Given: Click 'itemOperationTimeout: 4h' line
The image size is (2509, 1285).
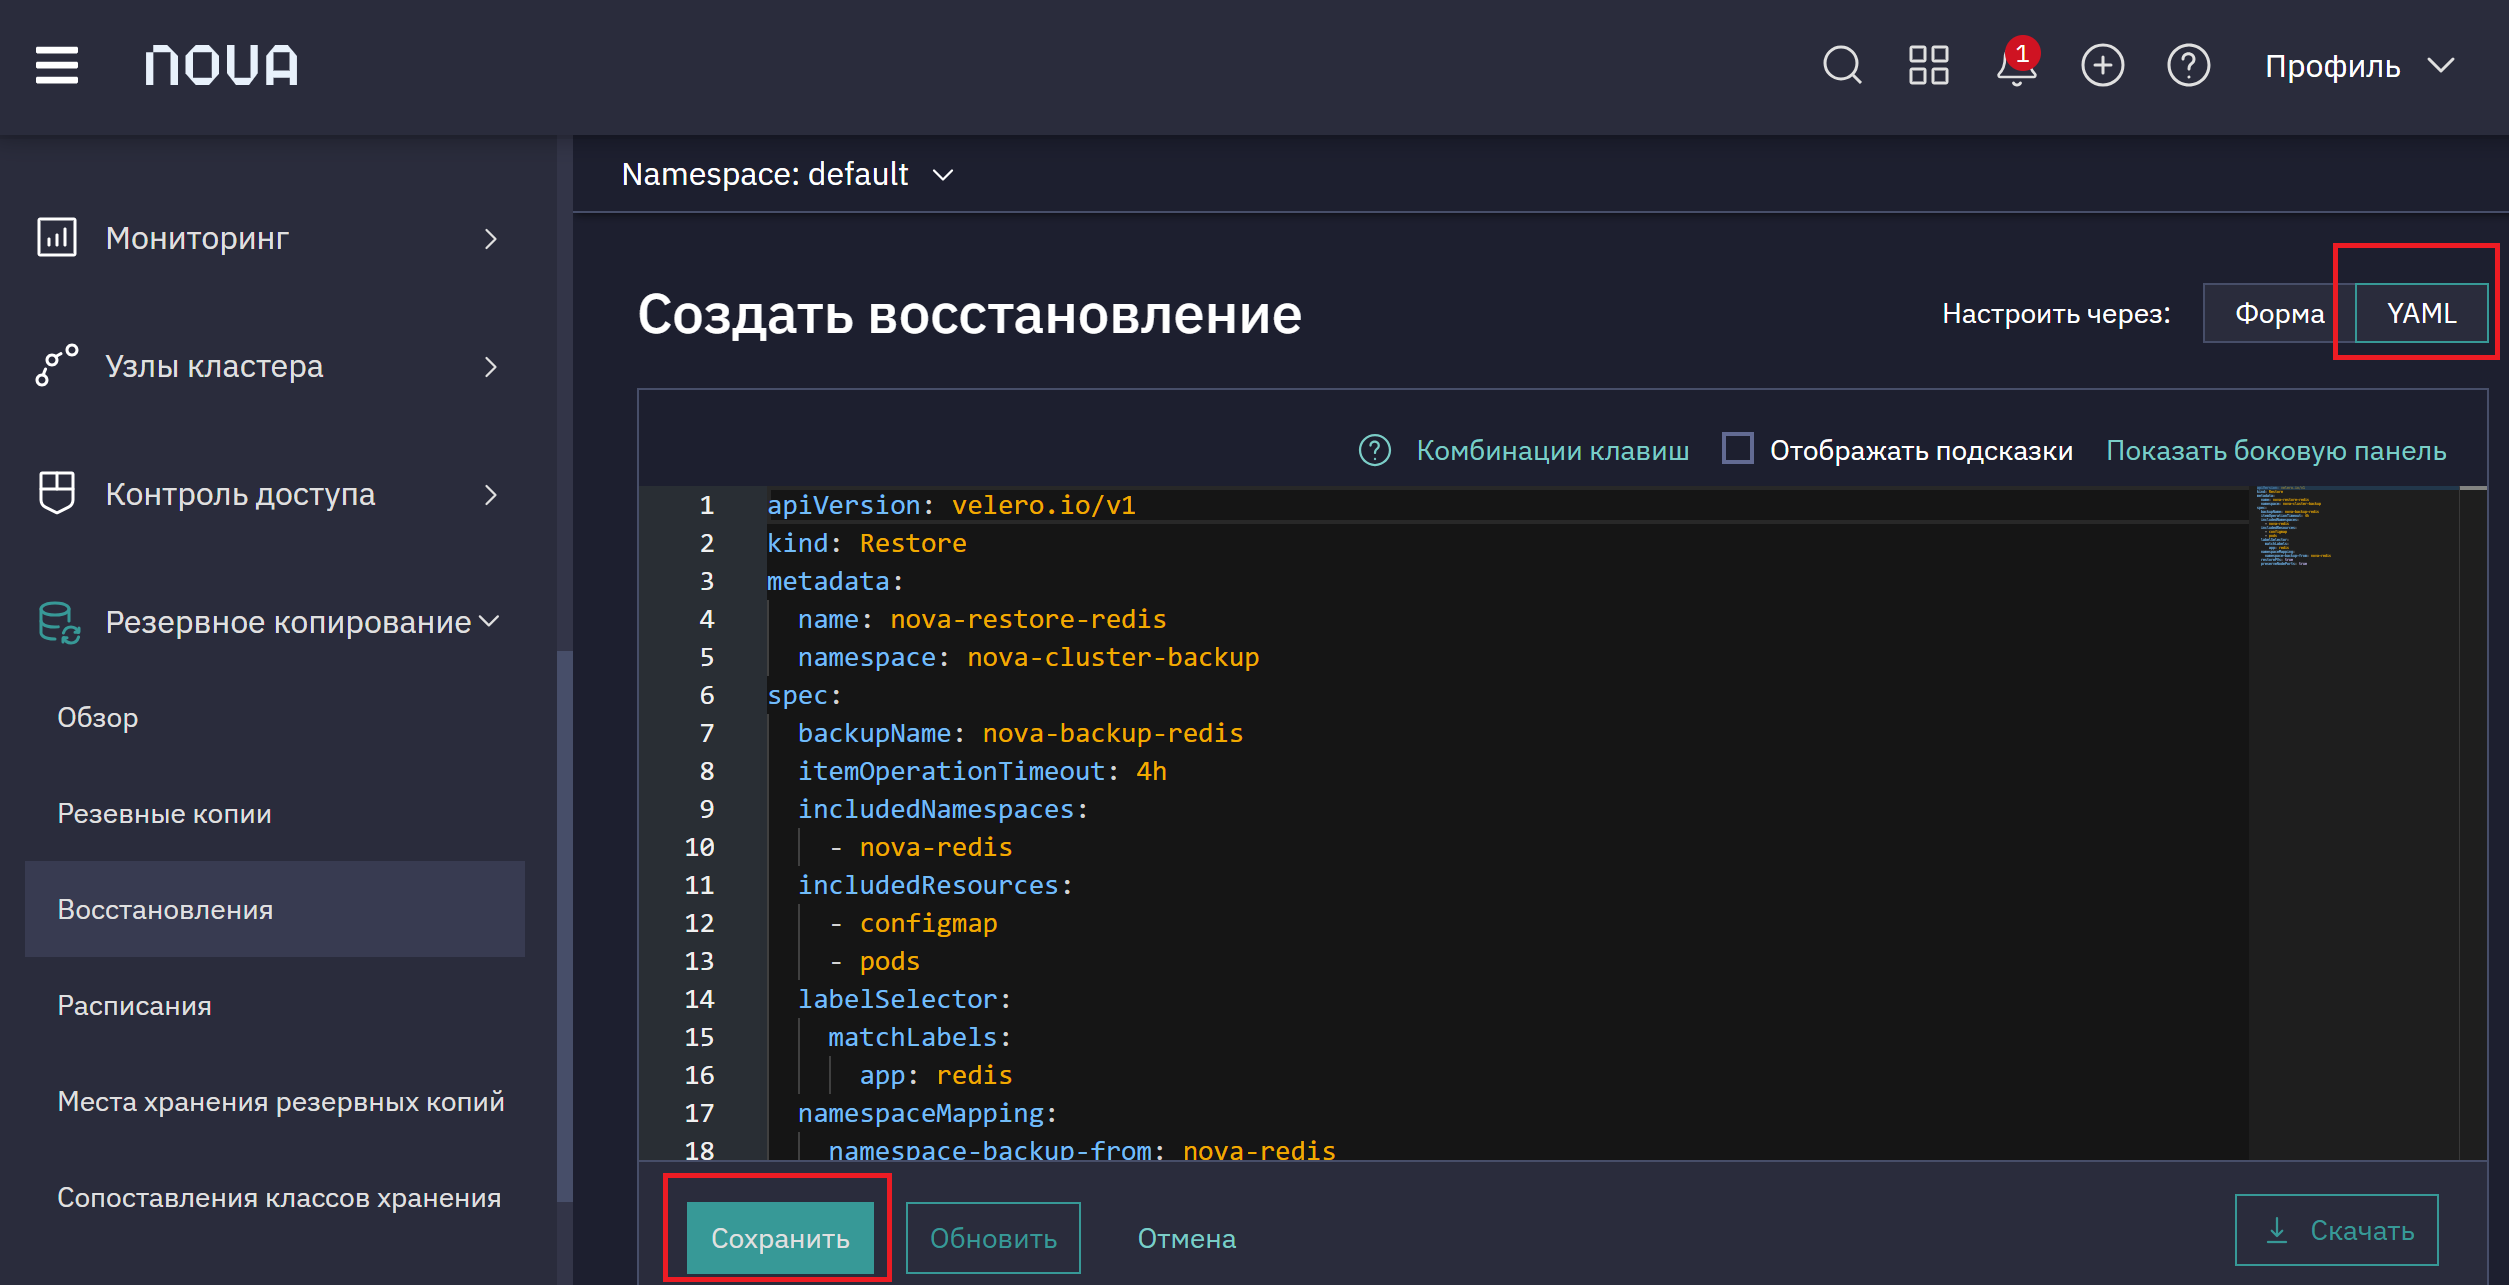Looking at the screenshot, I should pos(982,771).
